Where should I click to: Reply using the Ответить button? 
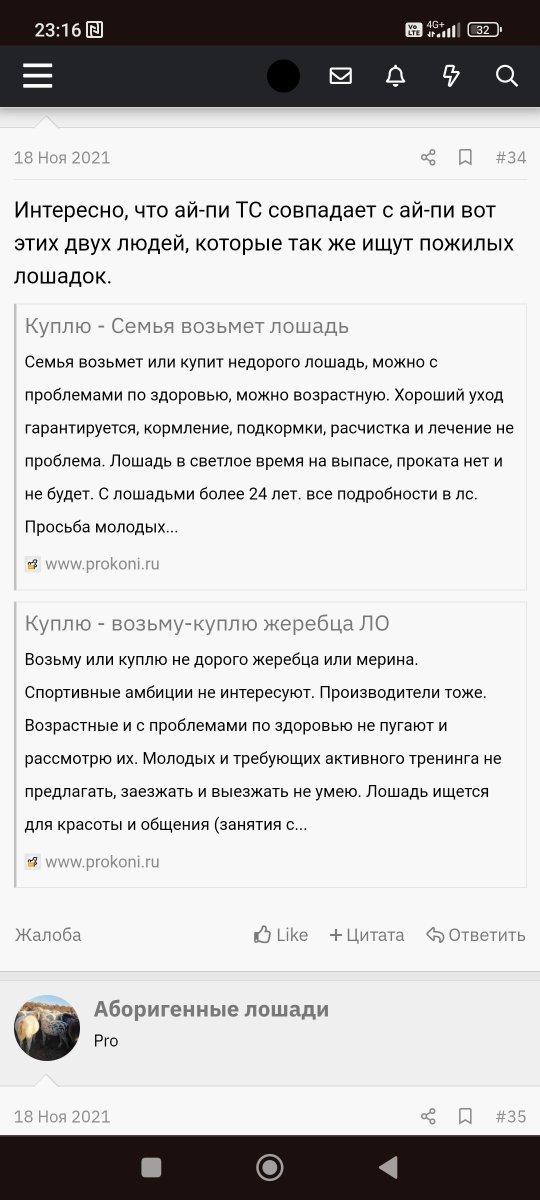click(x=476, y=935)
